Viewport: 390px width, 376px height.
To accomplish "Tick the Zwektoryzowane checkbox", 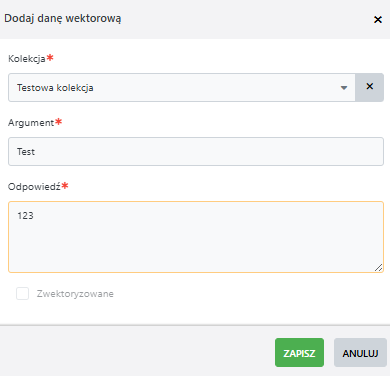I will [x=22, y=294].
